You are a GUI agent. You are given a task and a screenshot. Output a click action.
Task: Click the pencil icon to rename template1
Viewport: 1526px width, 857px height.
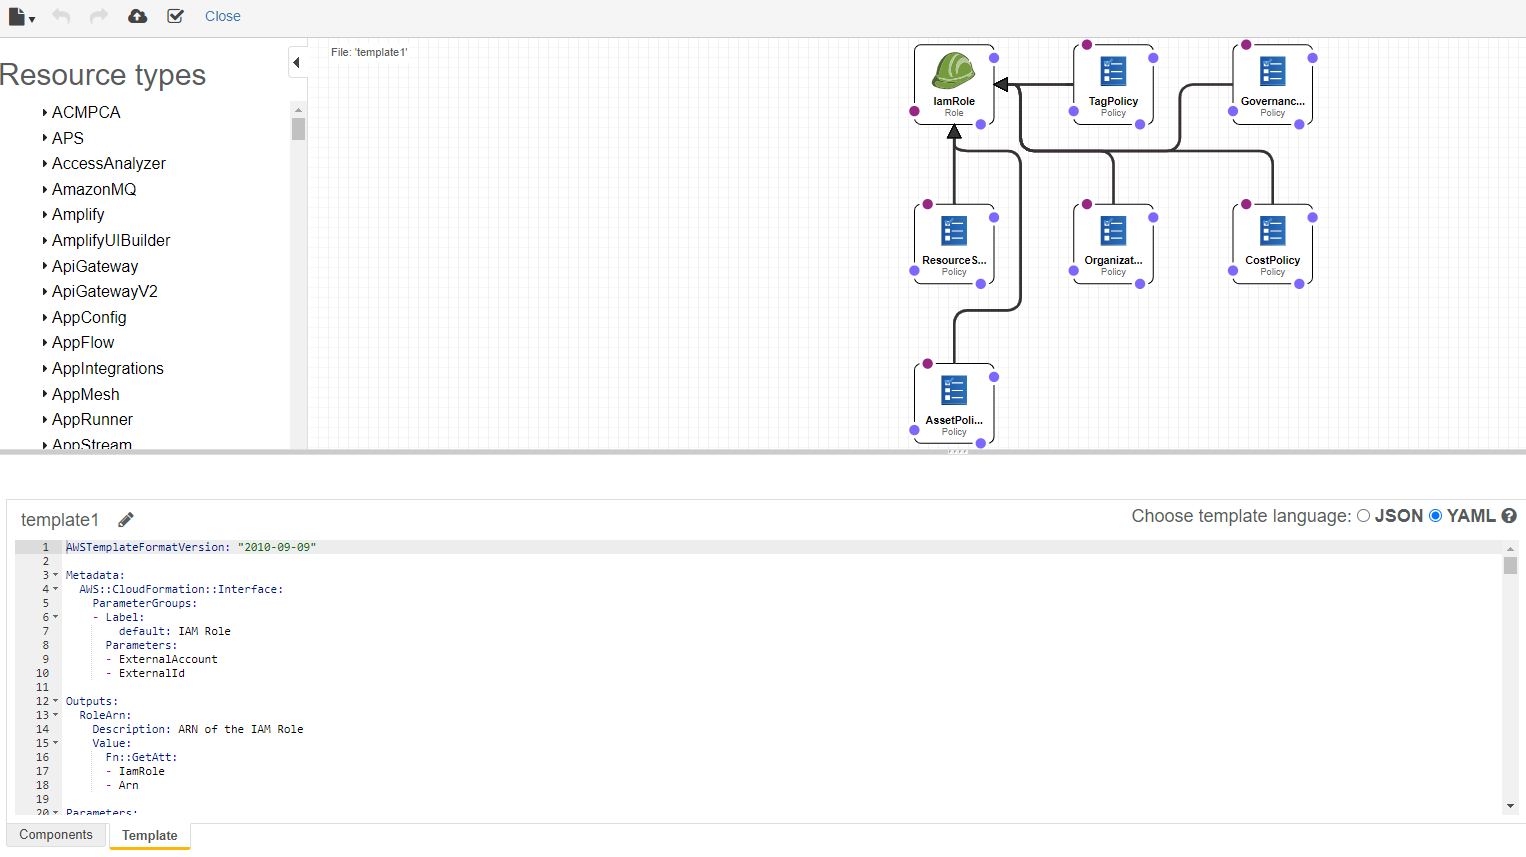click(126, 520)
